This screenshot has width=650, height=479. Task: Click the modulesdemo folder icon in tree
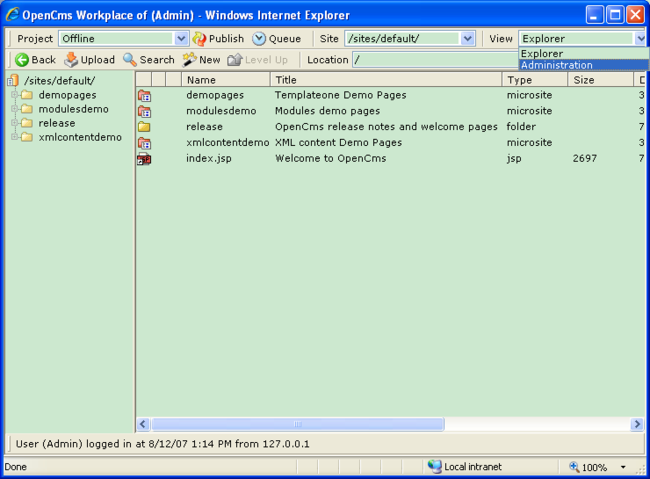click(27, 109)
